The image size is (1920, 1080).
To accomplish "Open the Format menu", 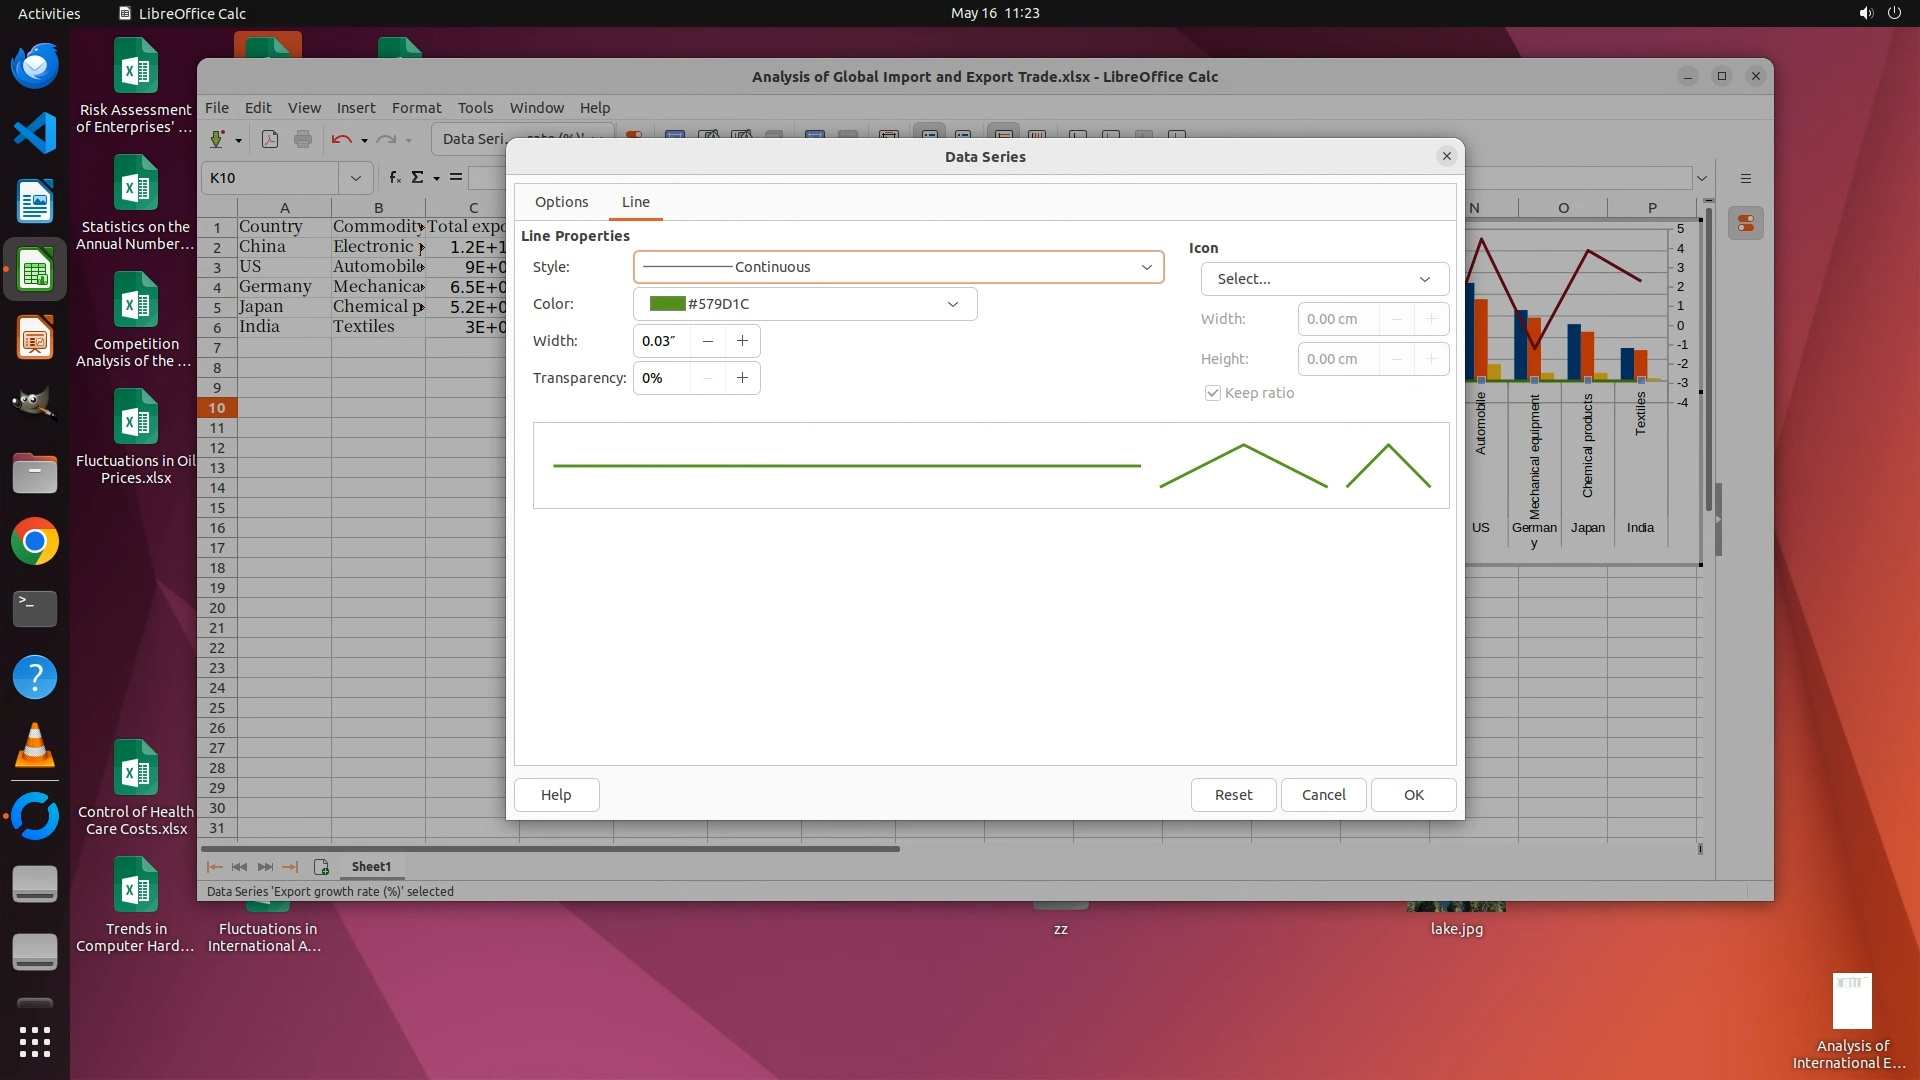I will (x=416, y=108).
